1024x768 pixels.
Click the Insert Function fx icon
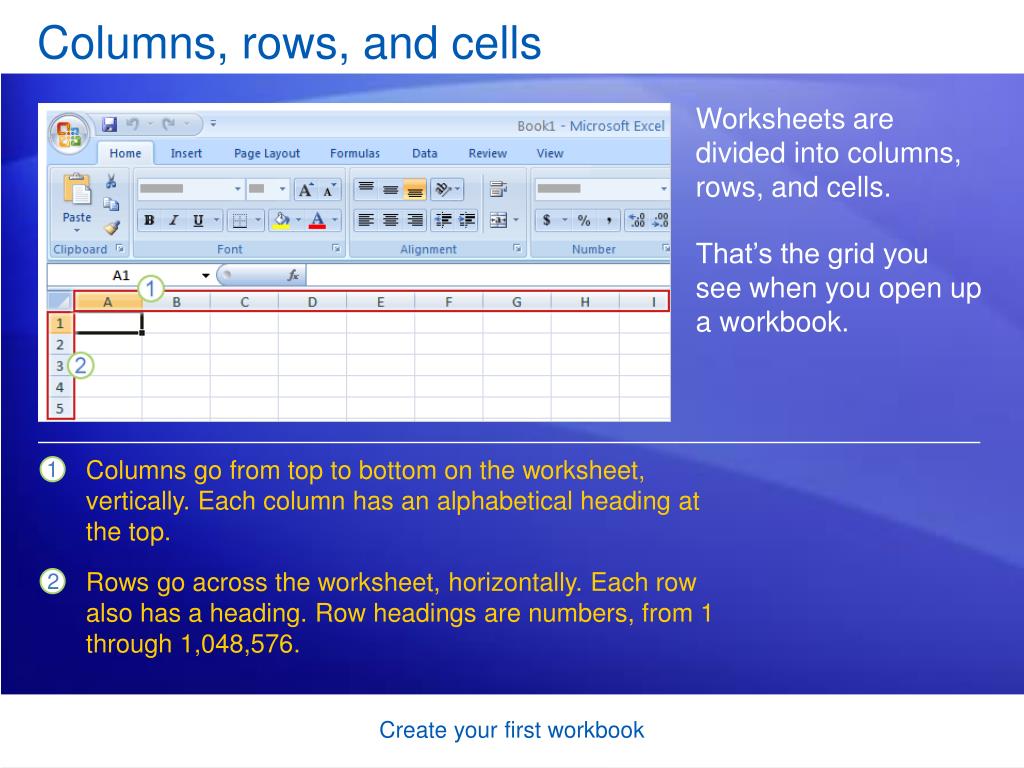(293, 275)
